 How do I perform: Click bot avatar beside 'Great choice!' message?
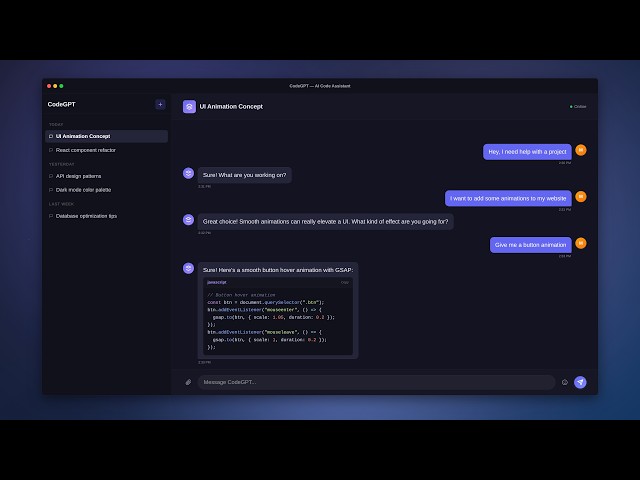point(188,220)
